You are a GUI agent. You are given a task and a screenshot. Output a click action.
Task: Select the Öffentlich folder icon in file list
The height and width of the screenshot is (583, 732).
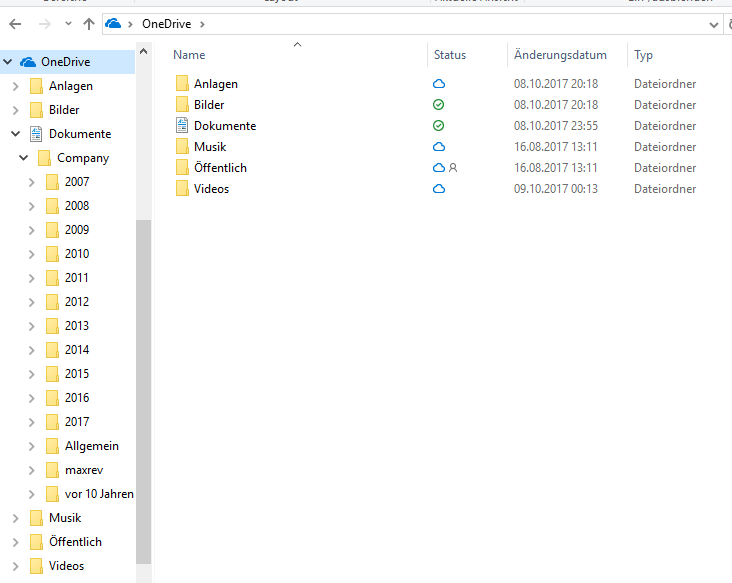(182, 168)
